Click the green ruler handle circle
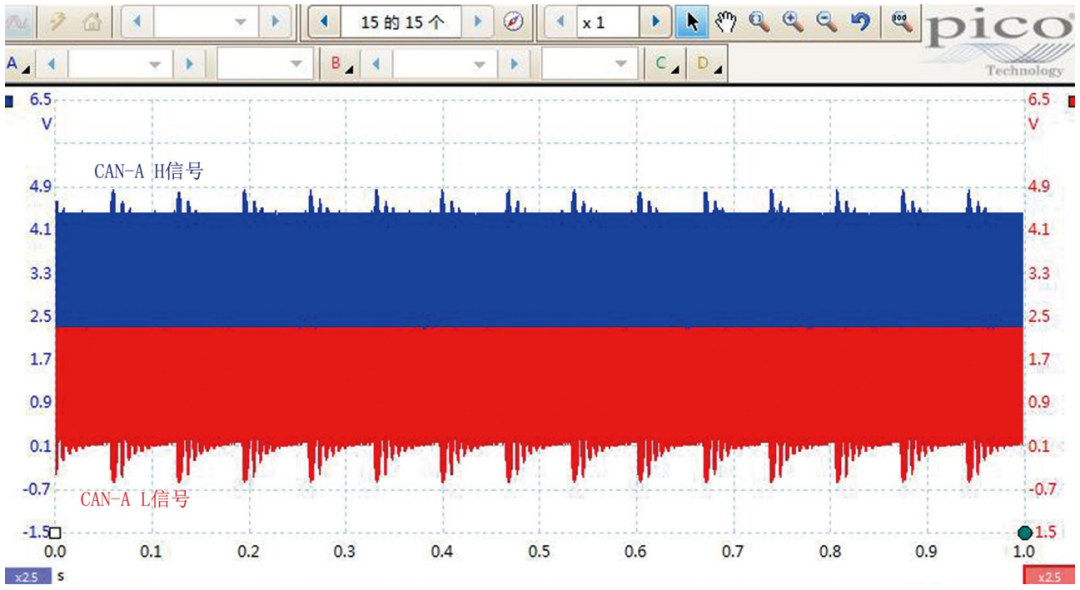1080x590 pixels. click(1025, 533)
